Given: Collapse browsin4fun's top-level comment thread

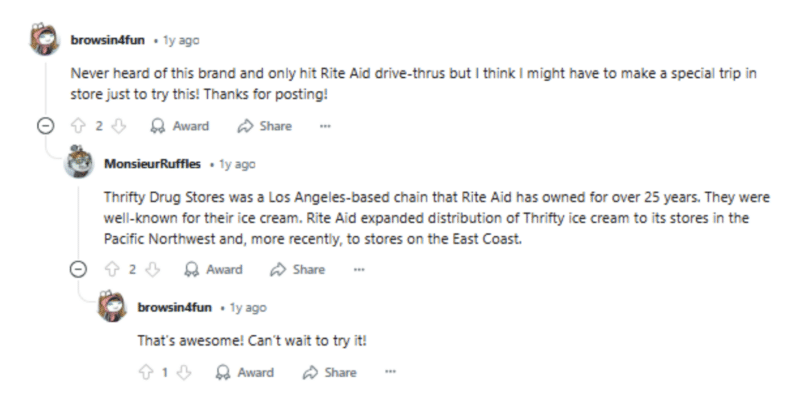Looking at the screenshot, I should [45, 126].
